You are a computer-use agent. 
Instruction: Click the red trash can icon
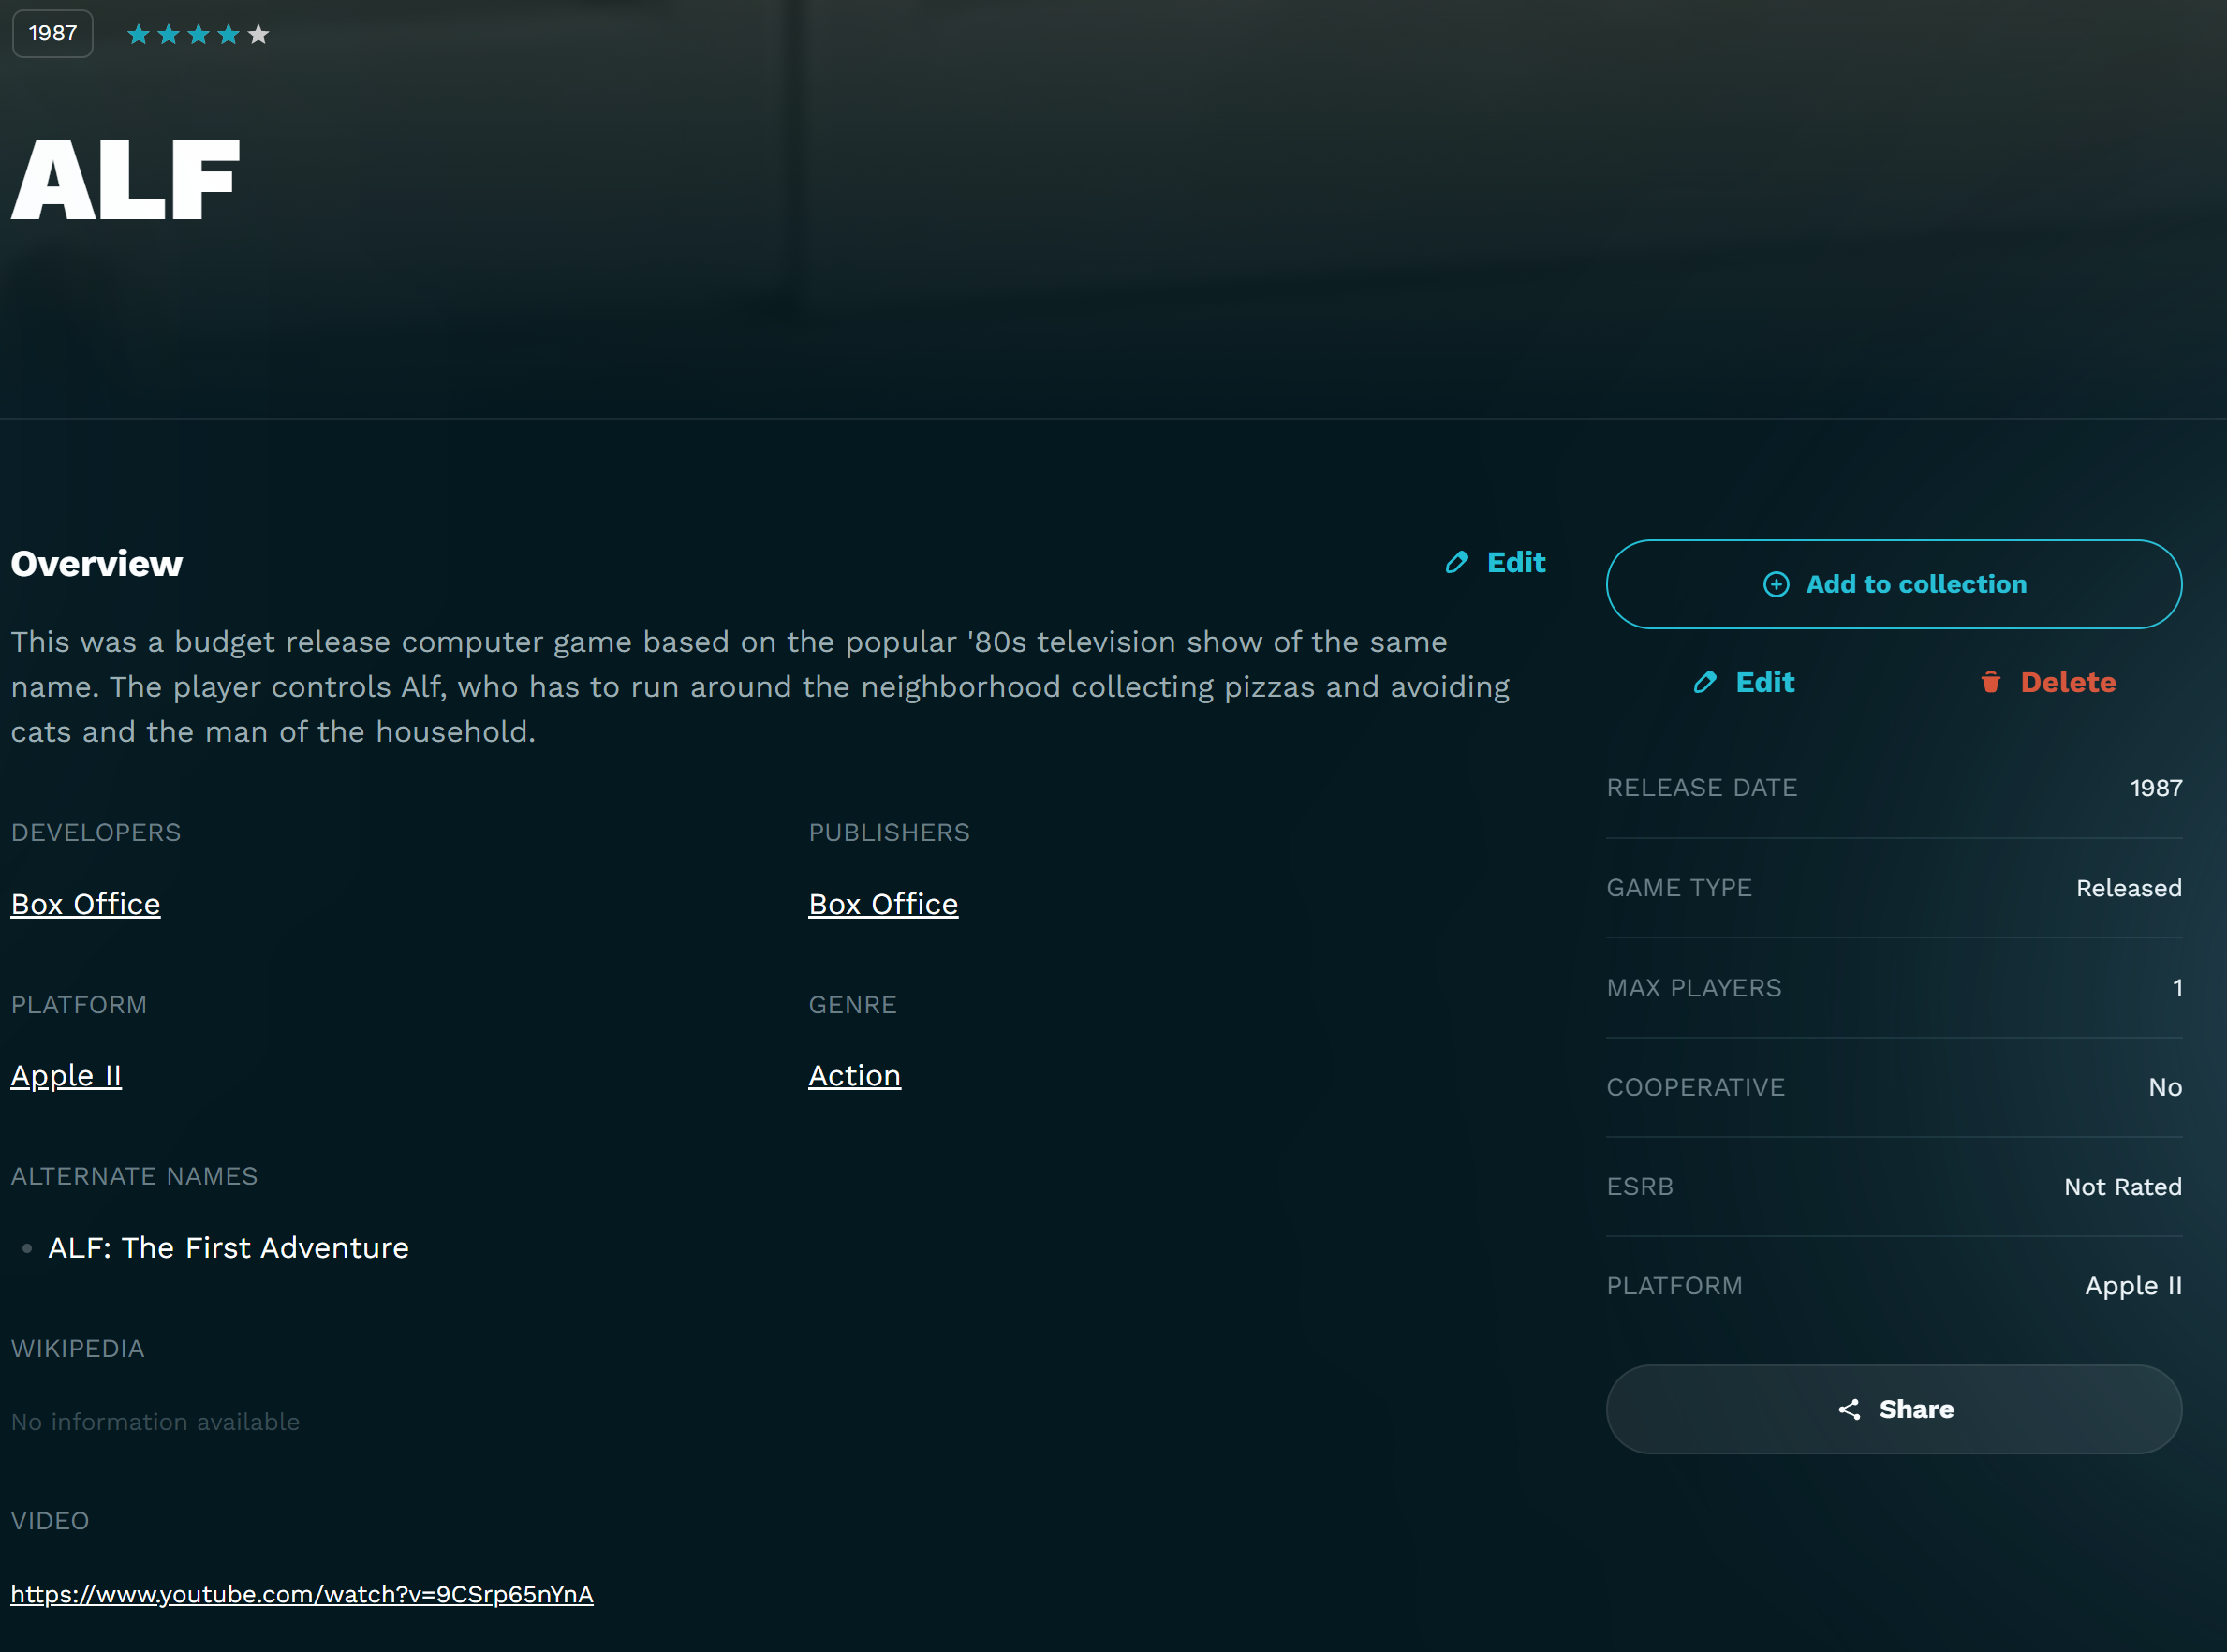(x=1991, y=683)
